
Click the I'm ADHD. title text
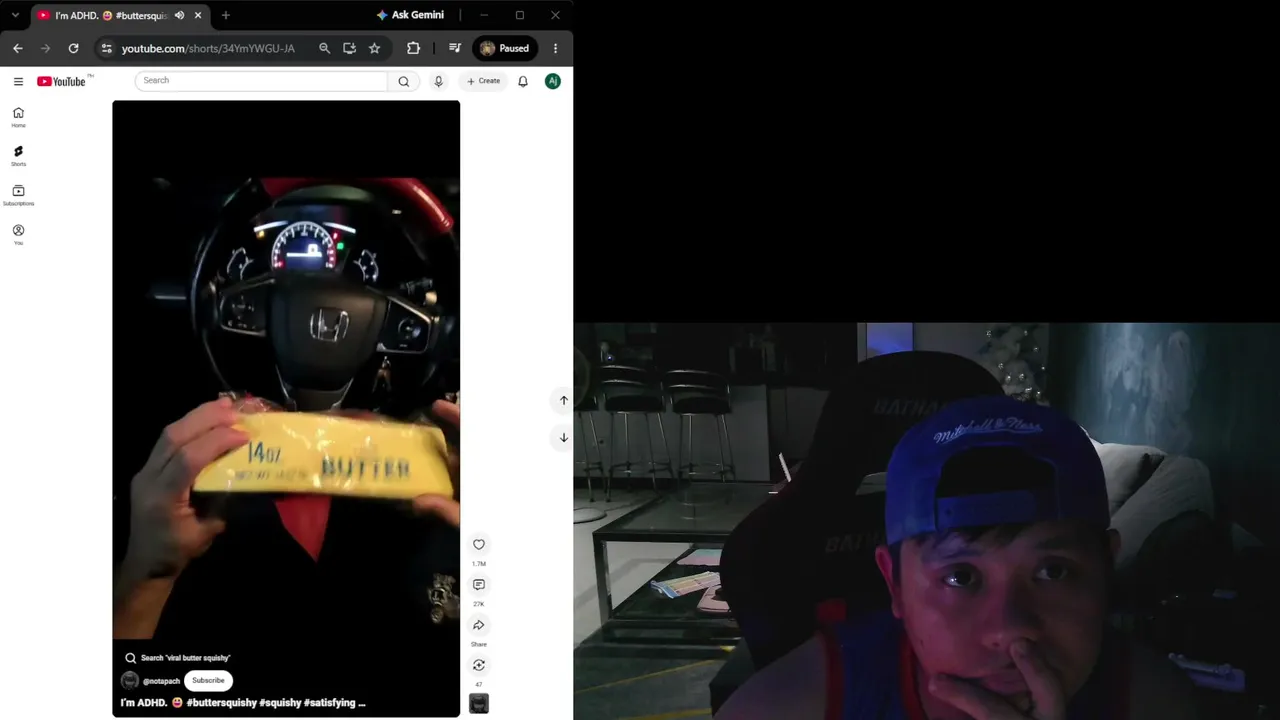[144, 703]
